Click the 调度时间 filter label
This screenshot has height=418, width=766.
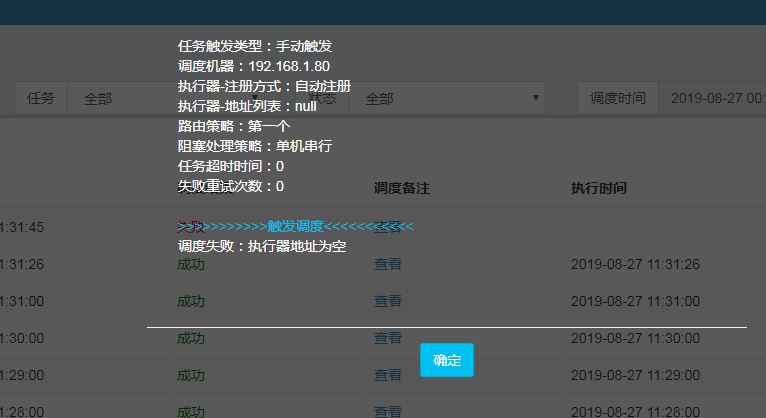618,99
